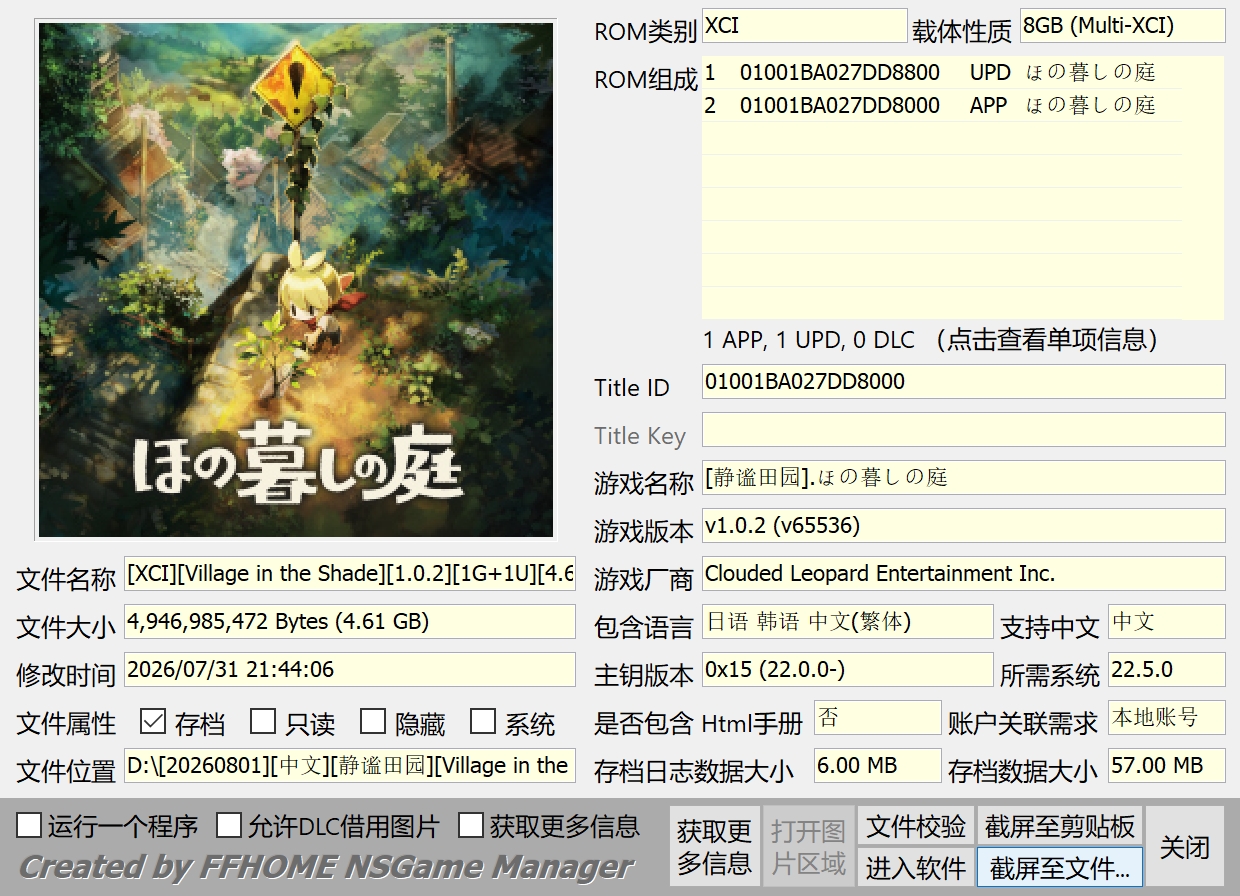Click the '1 APP, 1 UPD, 0 DLC' summary text
The image size is (1240, 896).
point(809,340)
